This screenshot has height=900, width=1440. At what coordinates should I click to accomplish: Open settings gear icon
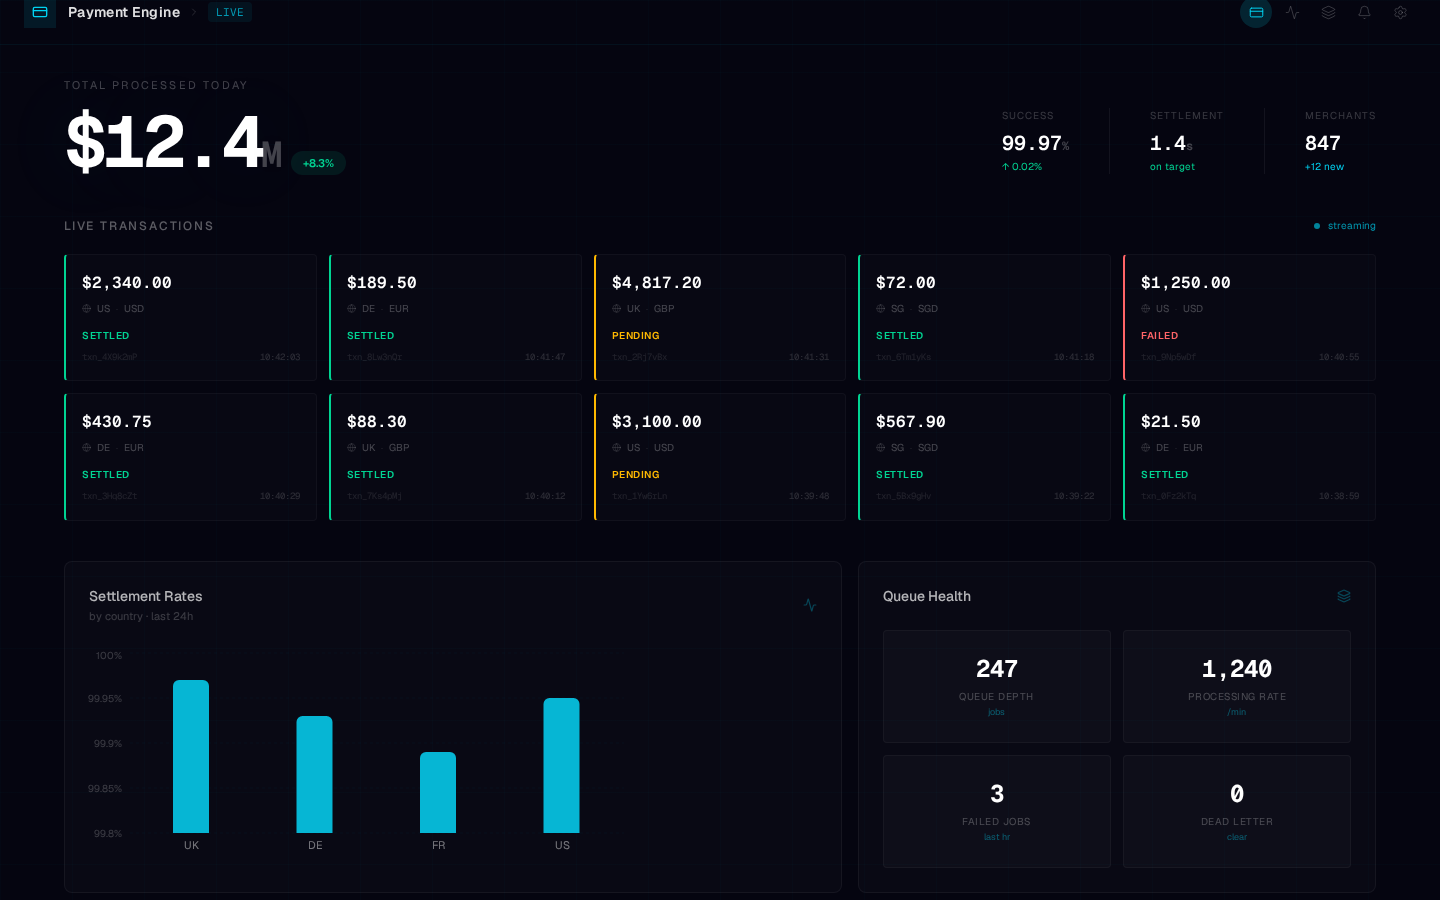coord(1400,12)
